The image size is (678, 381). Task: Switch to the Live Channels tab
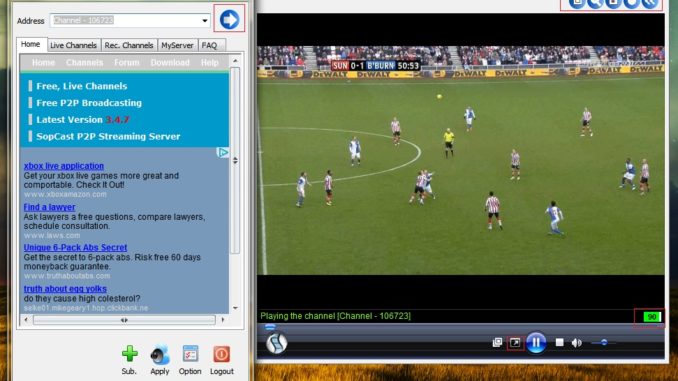(73, 45)
